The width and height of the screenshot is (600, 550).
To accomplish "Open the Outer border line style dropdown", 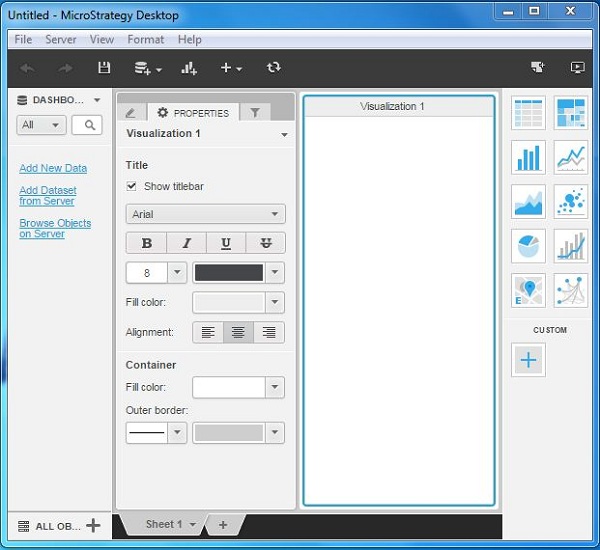I will click(x=177, y=433).
